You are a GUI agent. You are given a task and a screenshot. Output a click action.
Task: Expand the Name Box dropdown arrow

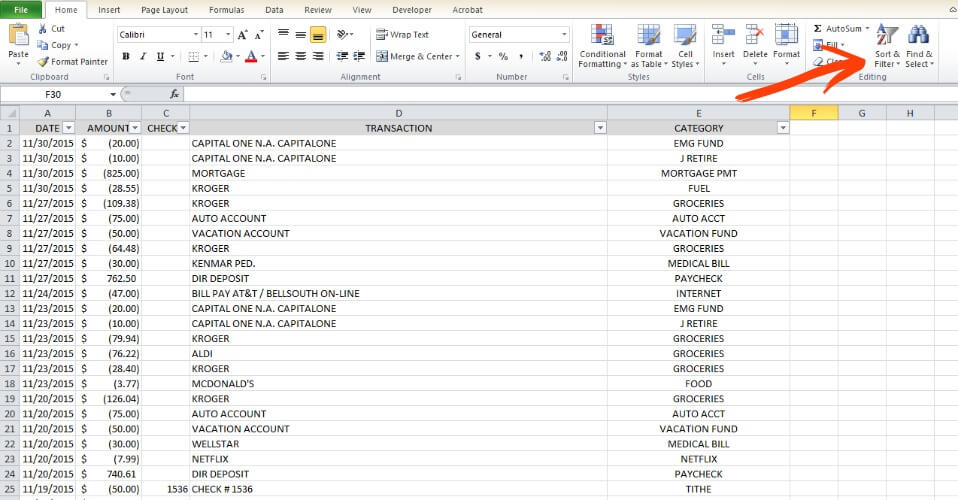click(113, 94)
